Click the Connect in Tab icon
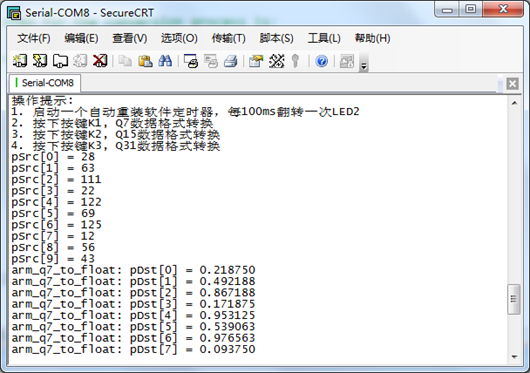 pos(60,61)
